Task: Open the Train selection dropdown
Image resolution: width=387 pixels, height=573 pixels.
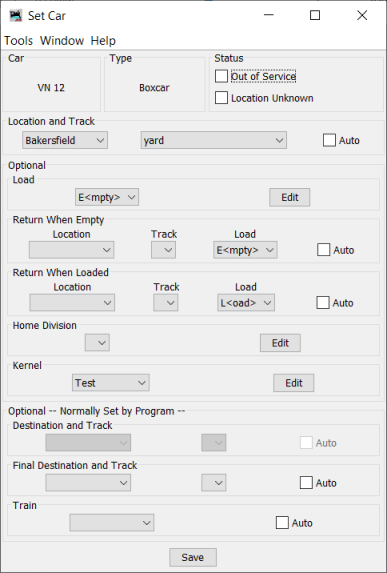Action: pyautogui.click(x=112, y=523)
